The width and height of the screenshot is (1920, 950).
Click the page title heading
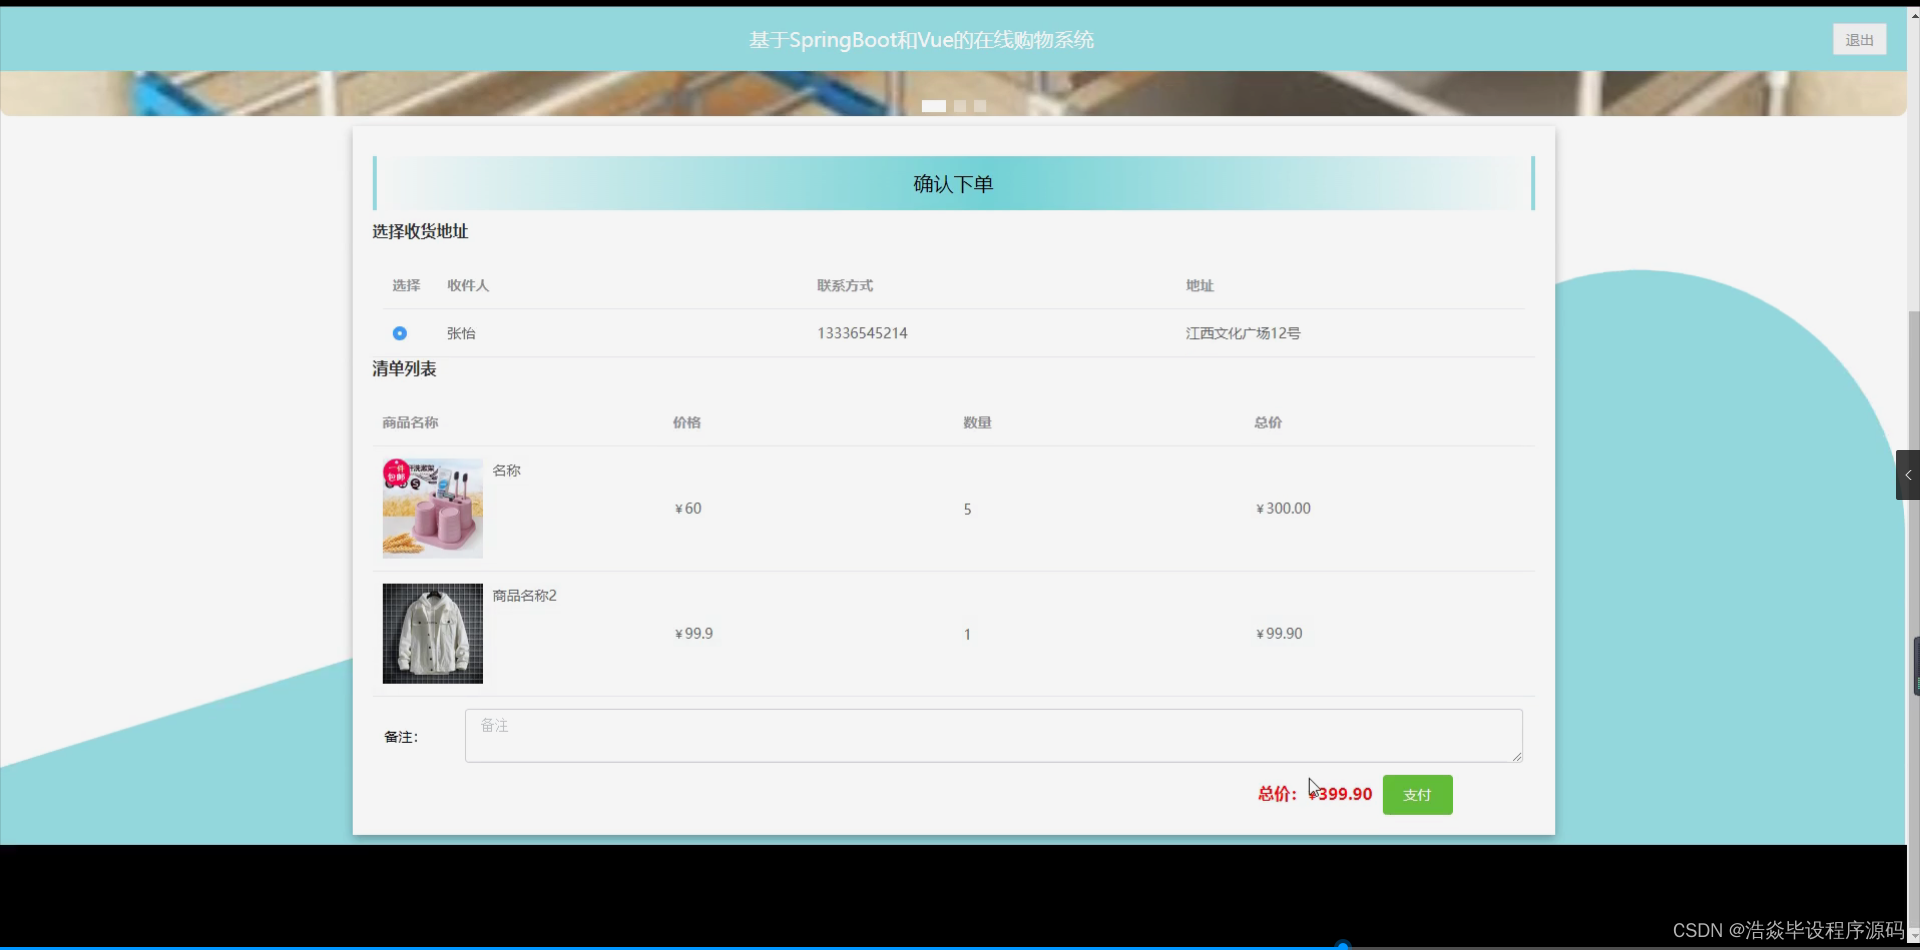point(920,39)
